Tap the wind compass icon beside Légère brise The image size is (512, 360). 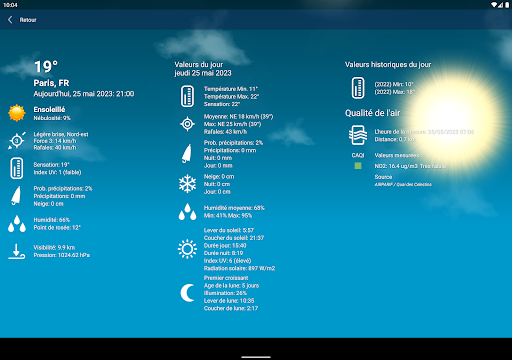coord(17,140)
